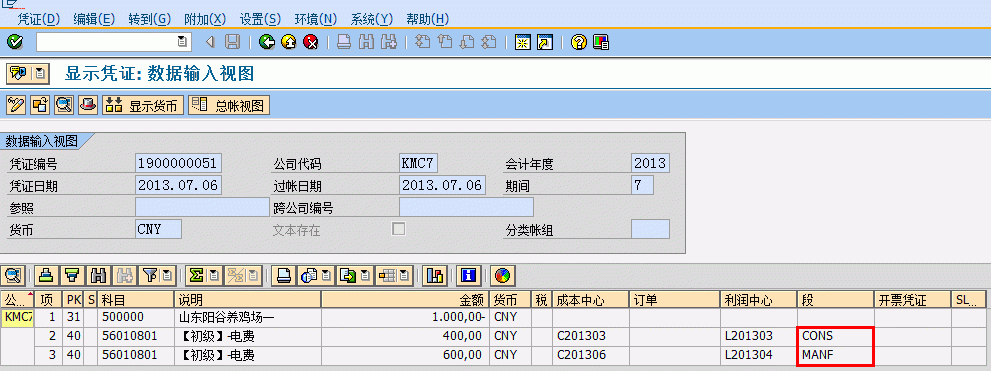Image resolution: width=991 pixels, height=371 pixels.
Task: Toggle the 文本存在 checkbox
Action: 398,229
